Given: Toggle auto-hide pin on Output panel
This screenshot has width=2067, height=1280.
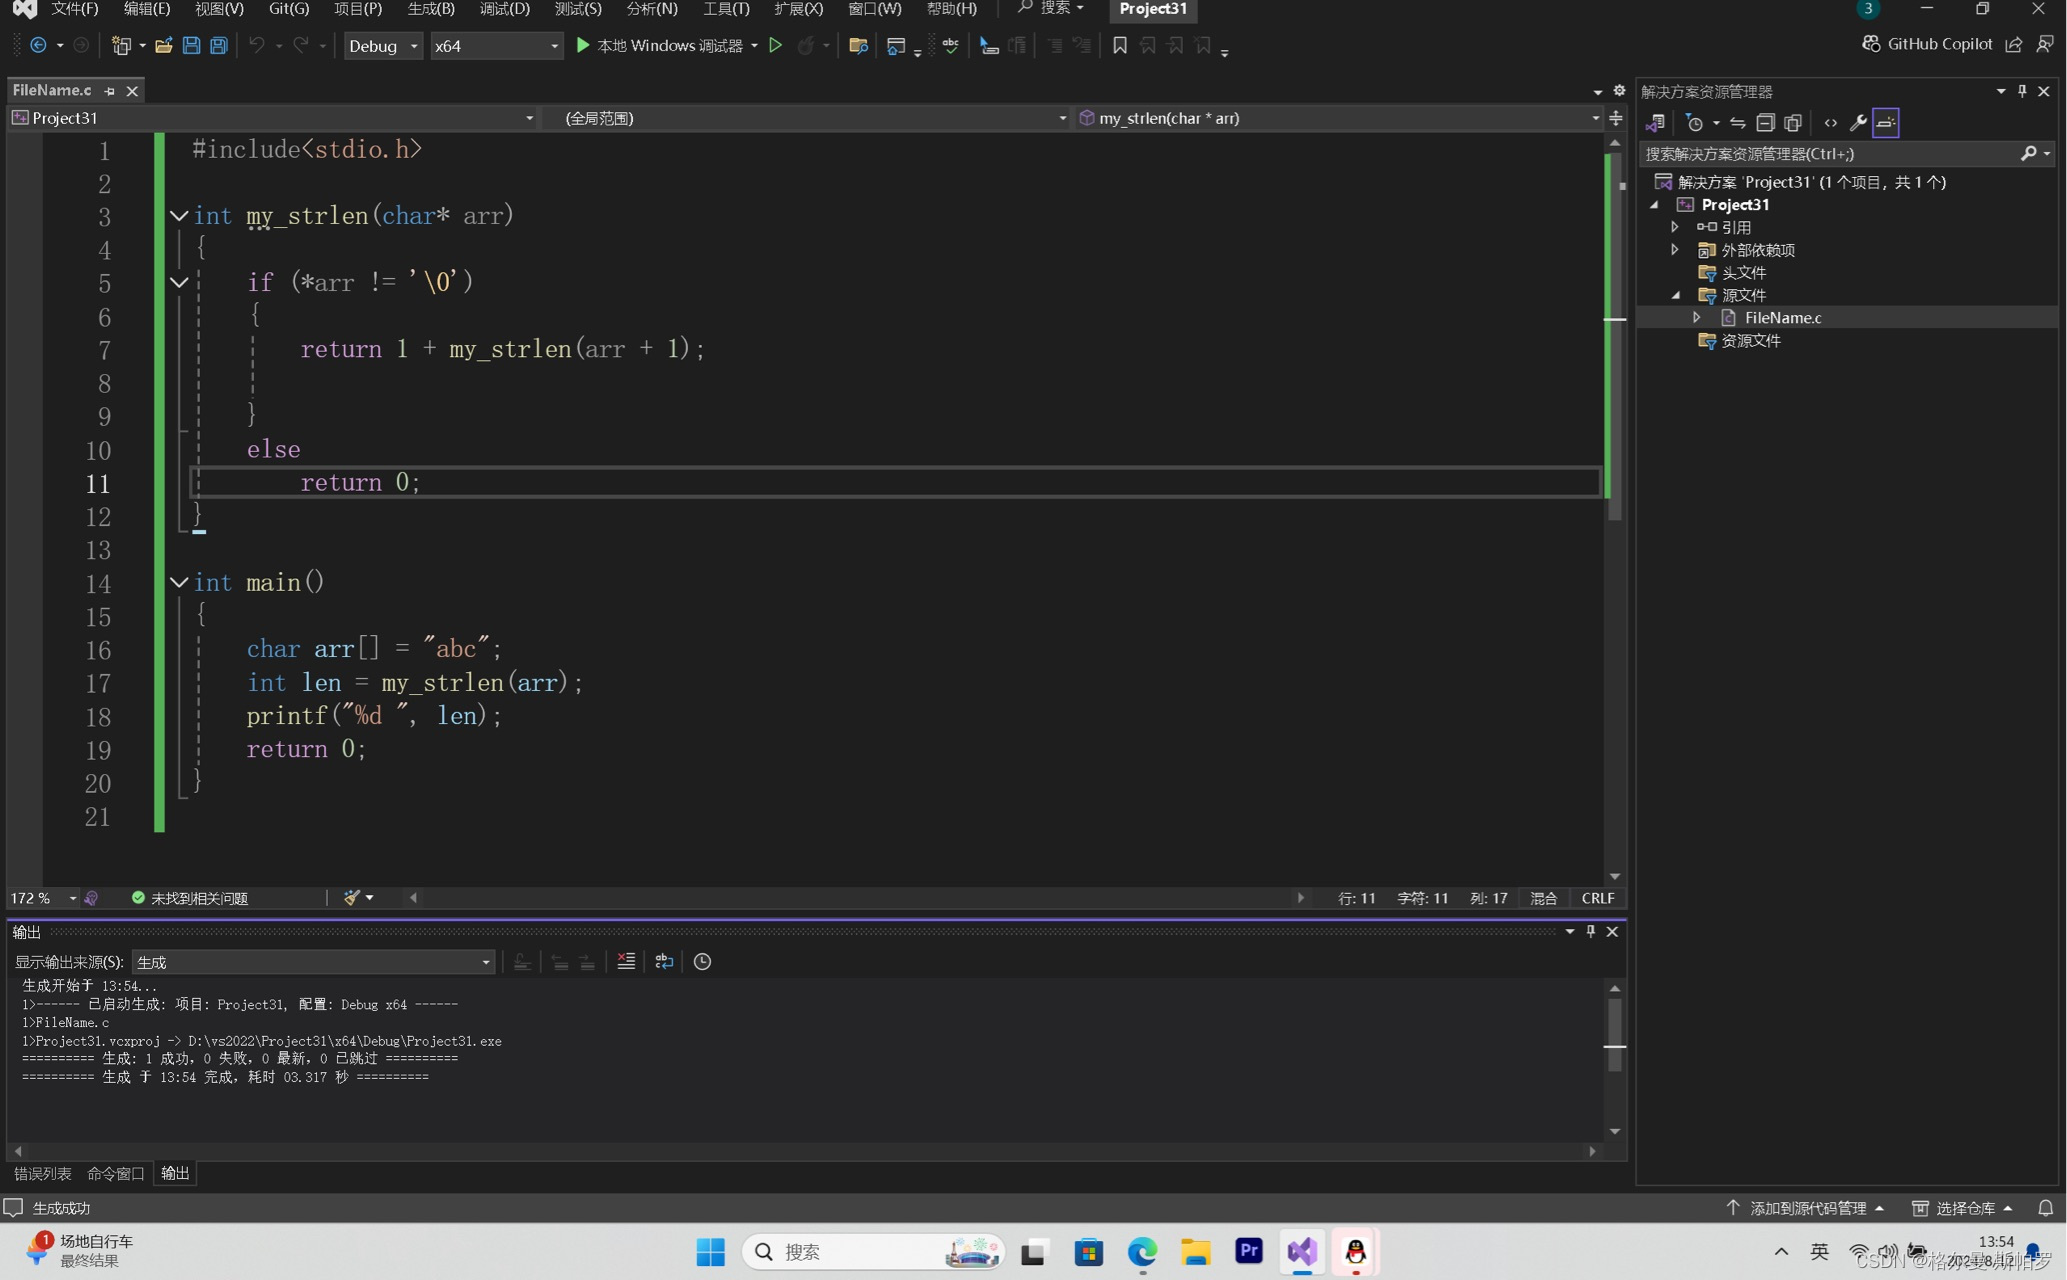Looking at the screenshot, I should point(1591,931).
